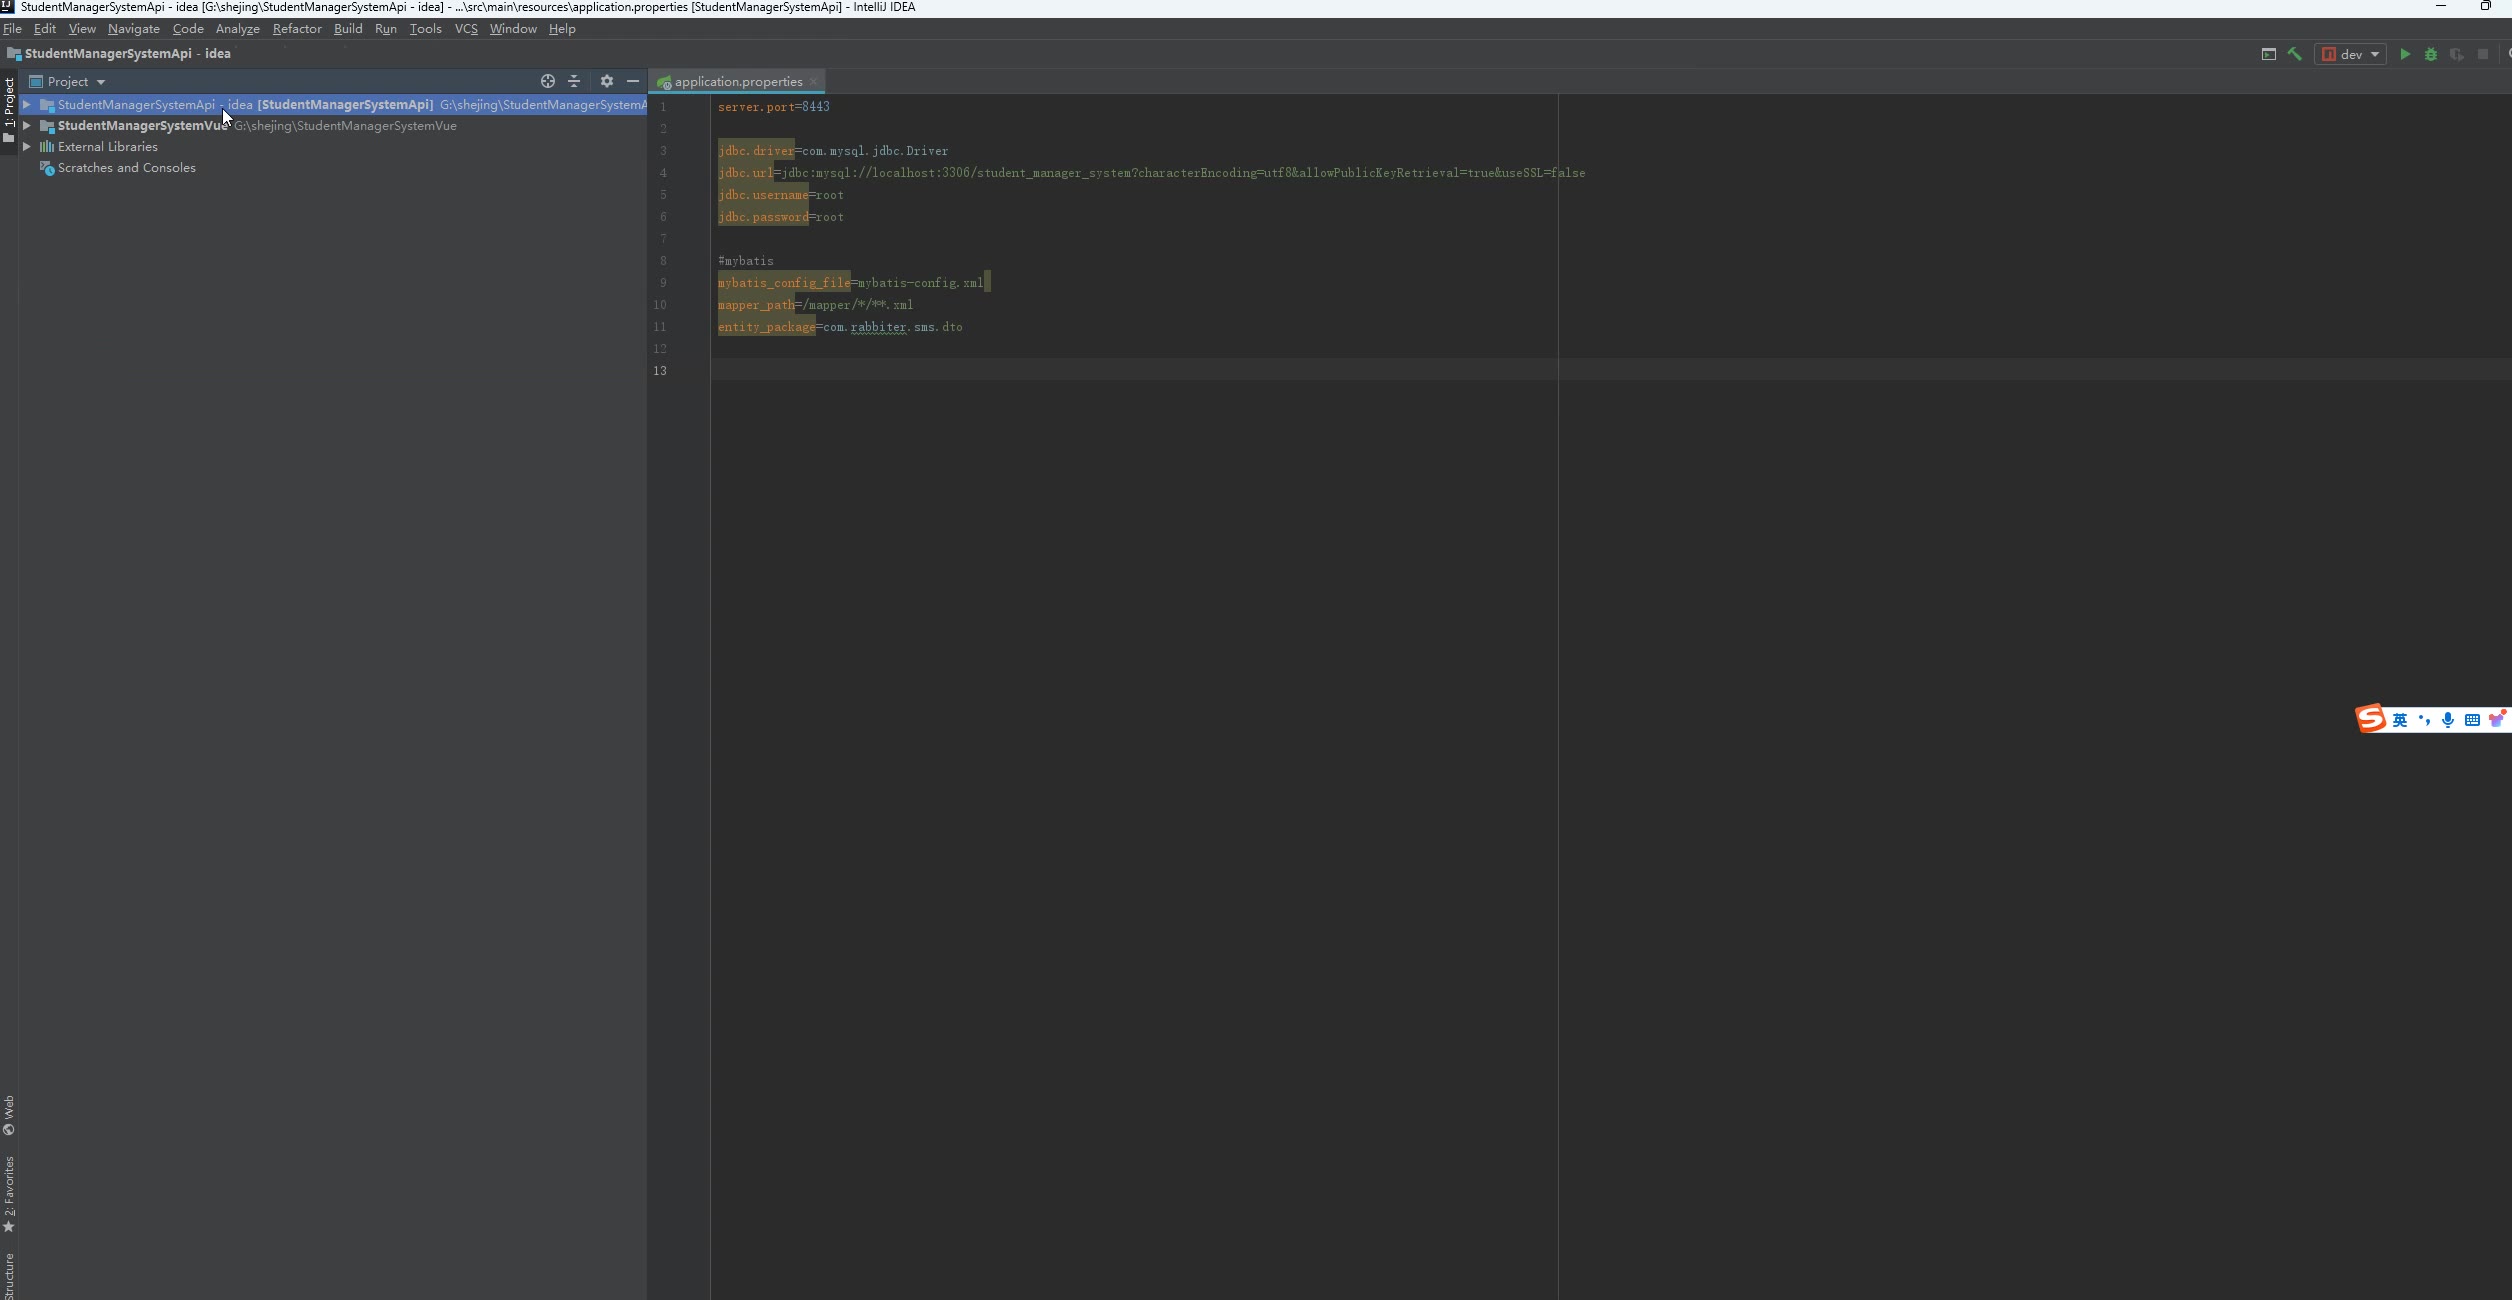Viewport: 2512px width, 1300px height.
Task: Expand External Libraries node
Action: click(x=27, y=146)
